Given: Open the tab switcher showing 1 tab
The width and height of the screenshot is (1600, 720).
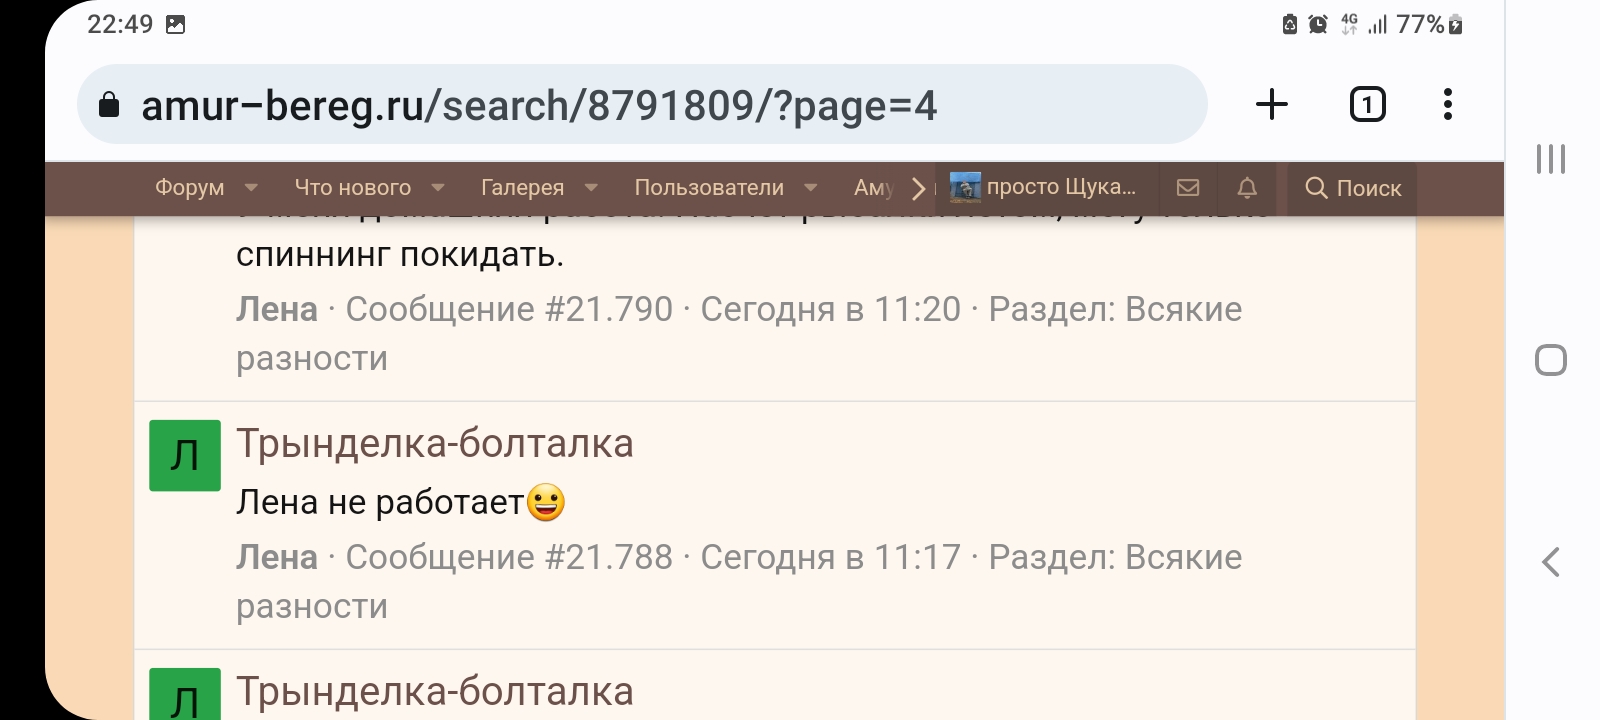Looking at the screenshot, I should coord(1367,105).
